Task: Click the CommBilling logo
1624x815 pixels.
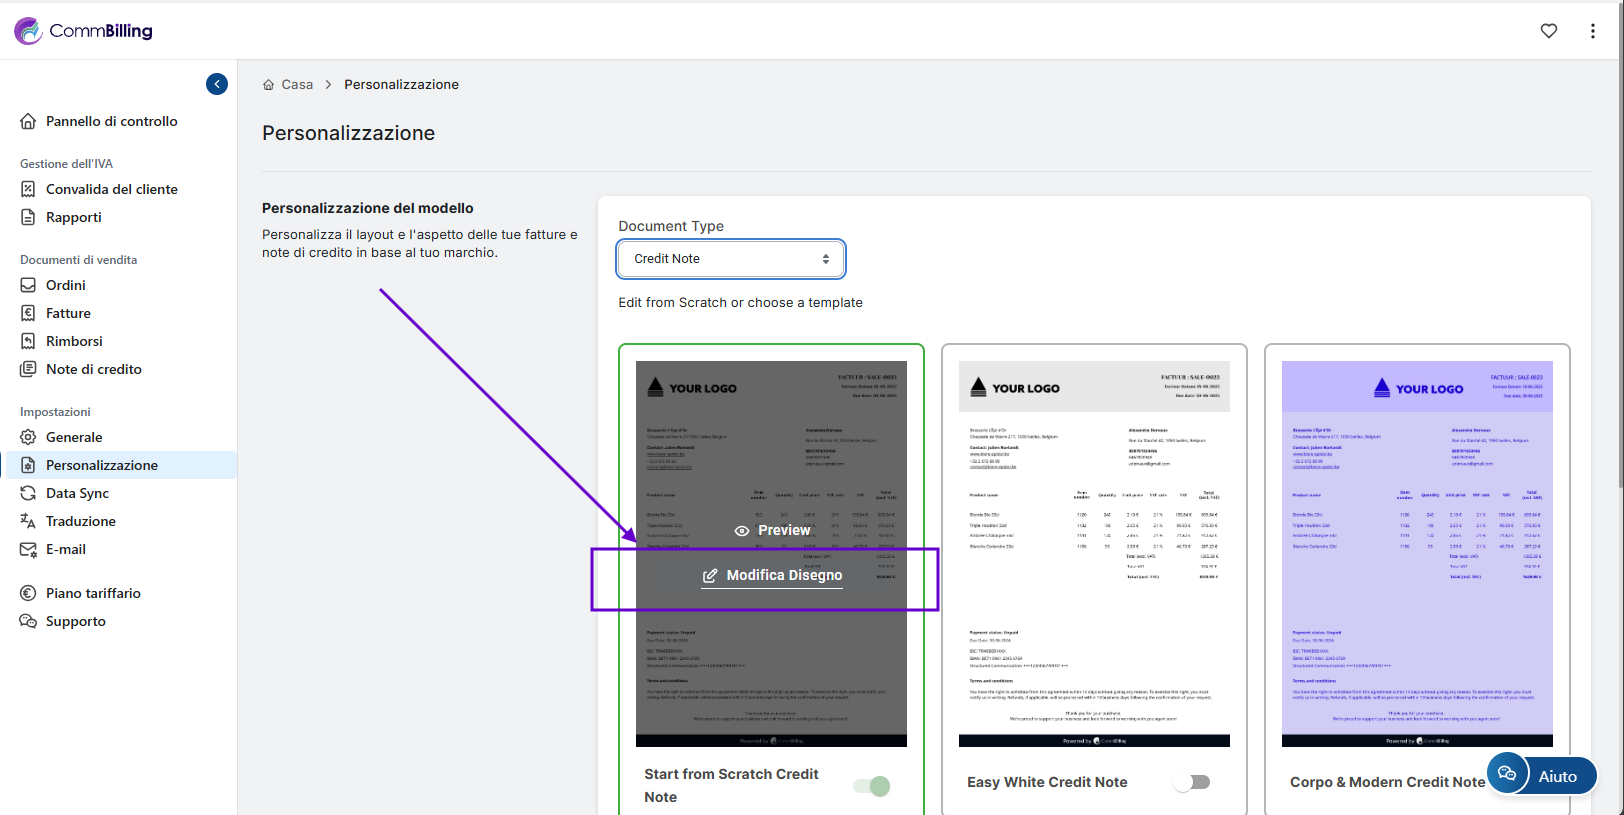Action: click(84, 31)
